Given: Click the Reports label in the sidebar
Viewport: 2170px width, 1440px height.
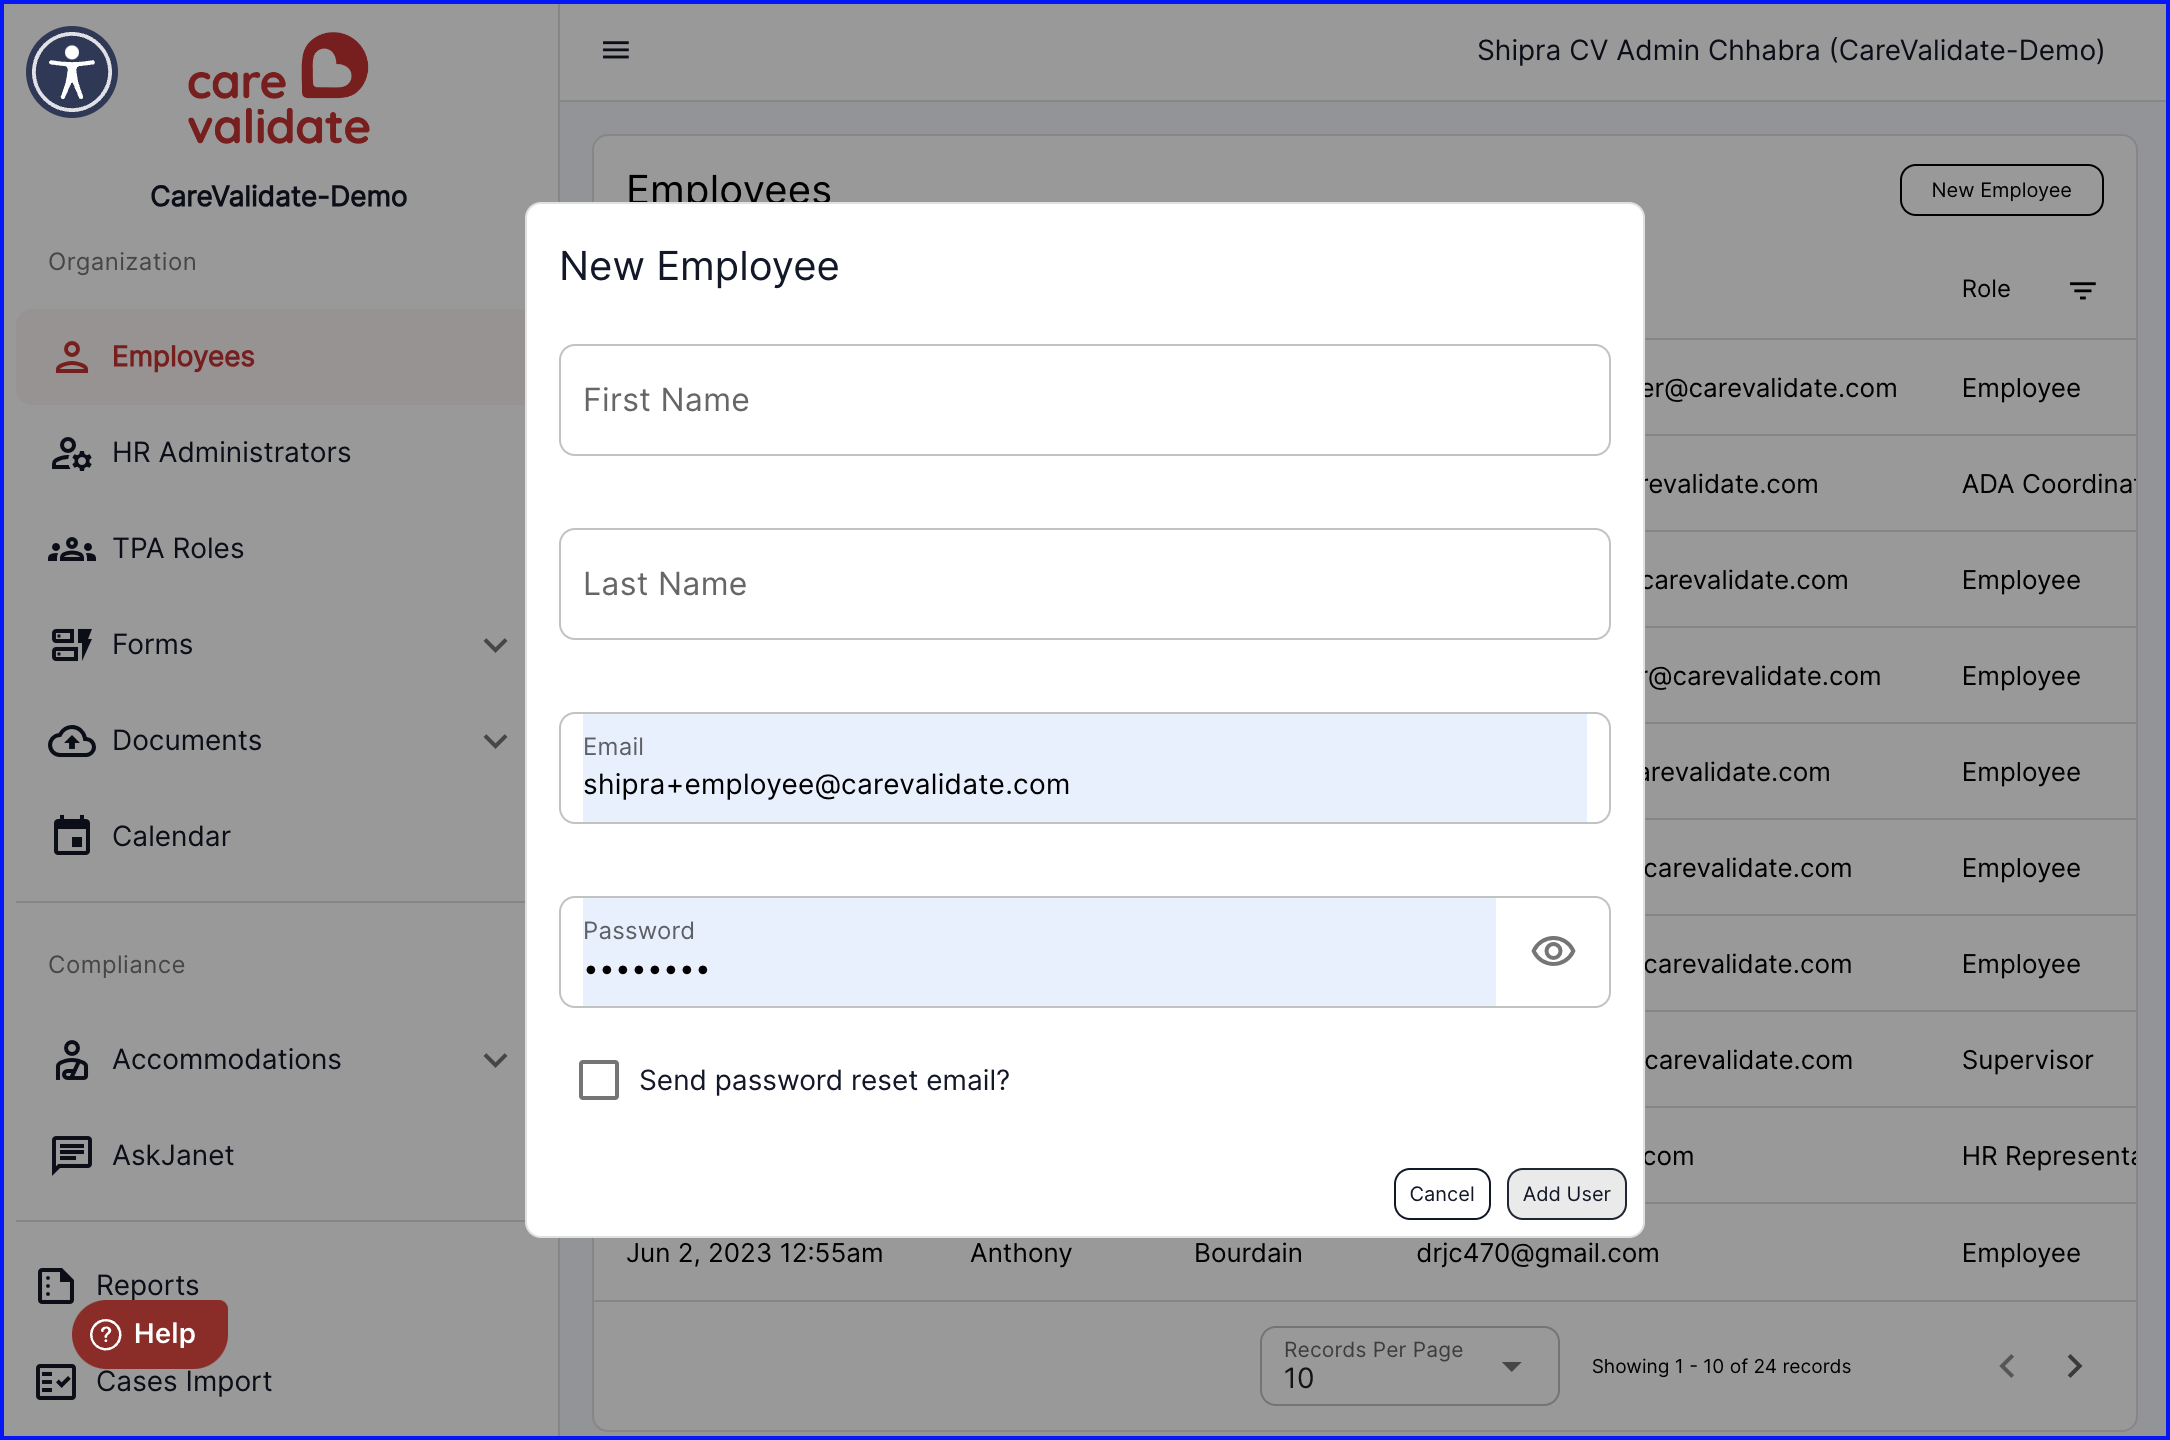Looking at the screenshot, I should [x=147, y=1285].
